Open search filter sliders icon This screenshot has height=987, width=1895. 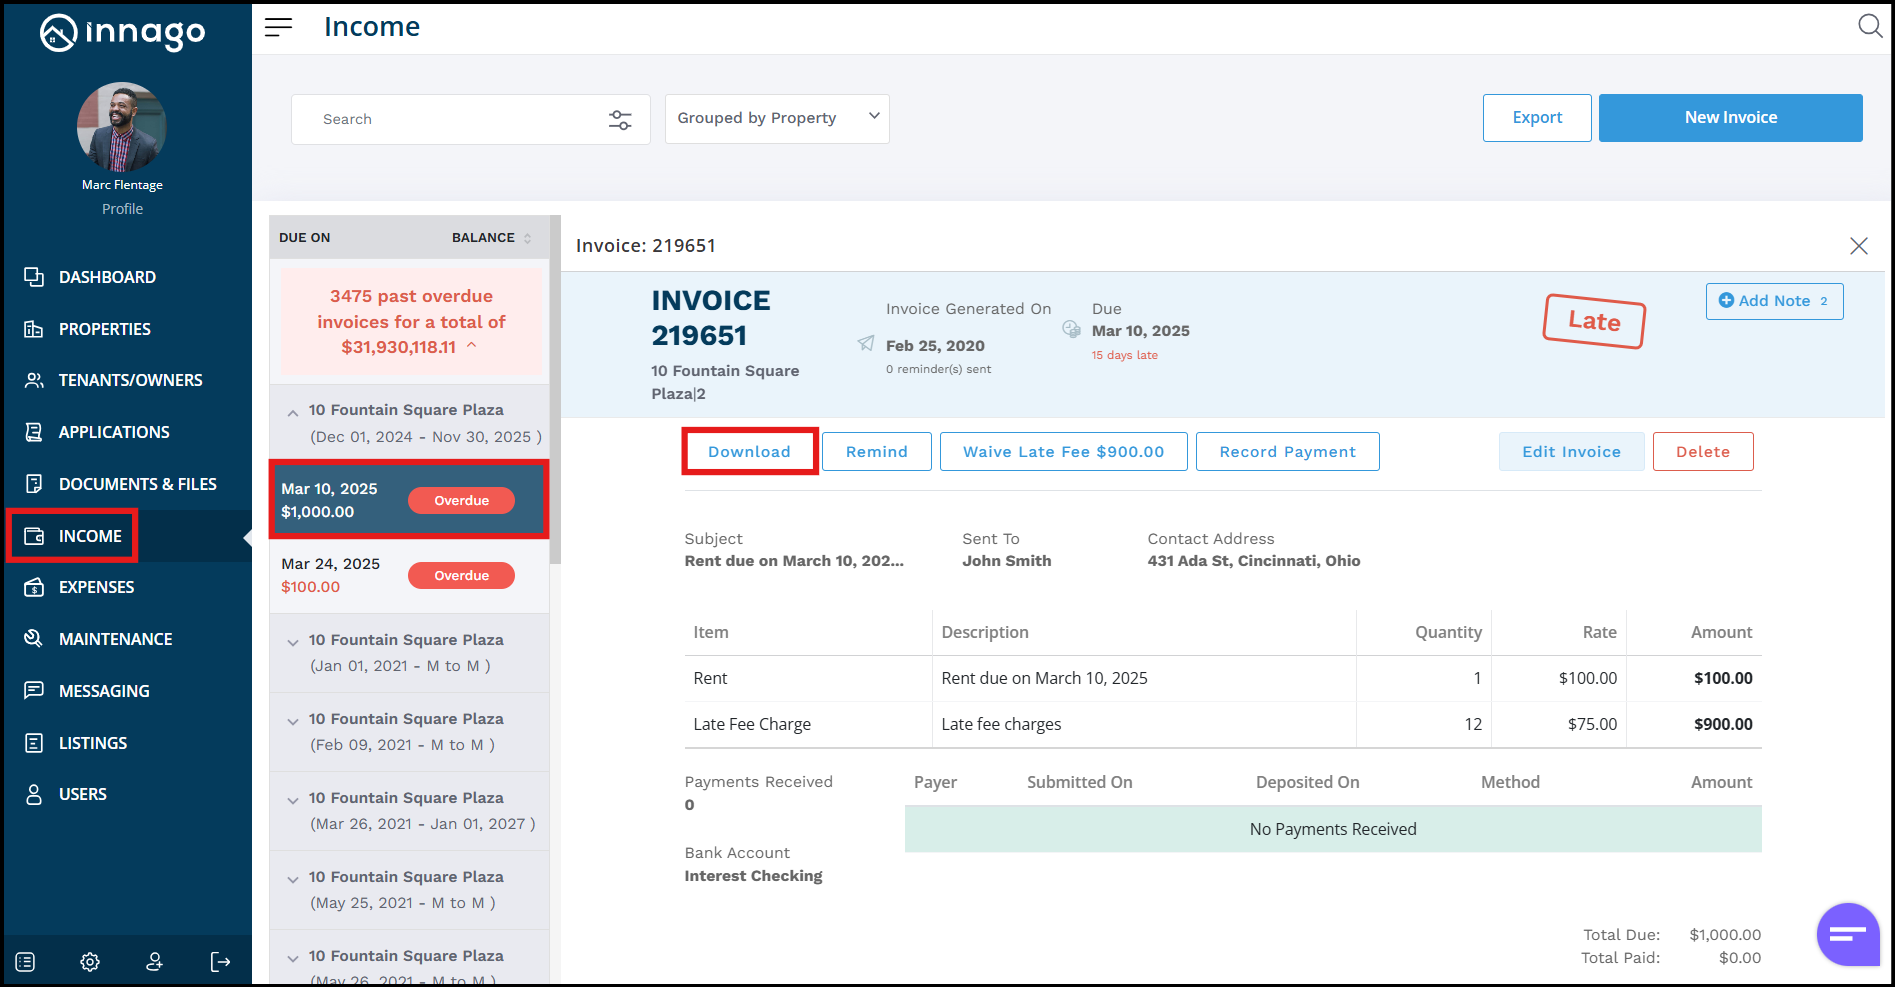[620, 120]
